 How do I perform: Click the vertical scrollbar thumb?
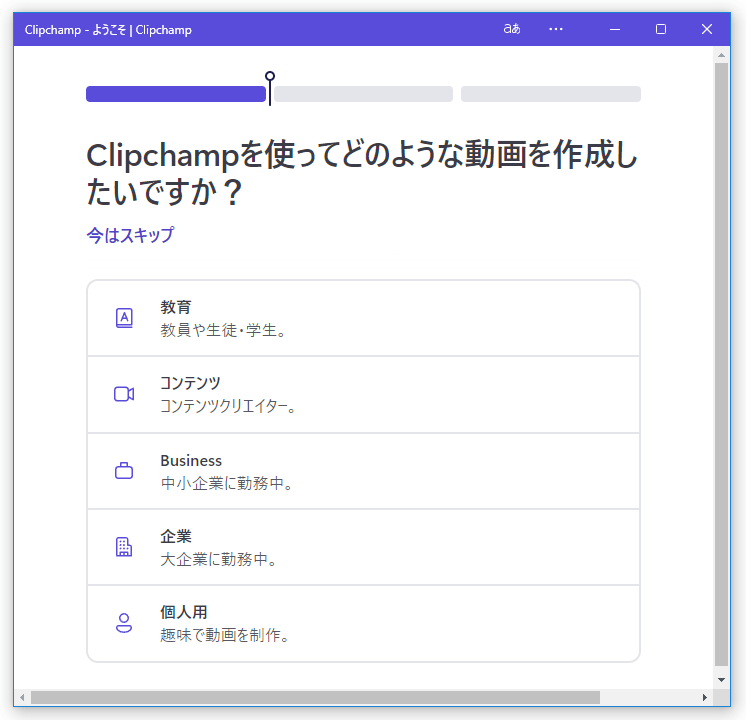[721, 365]
